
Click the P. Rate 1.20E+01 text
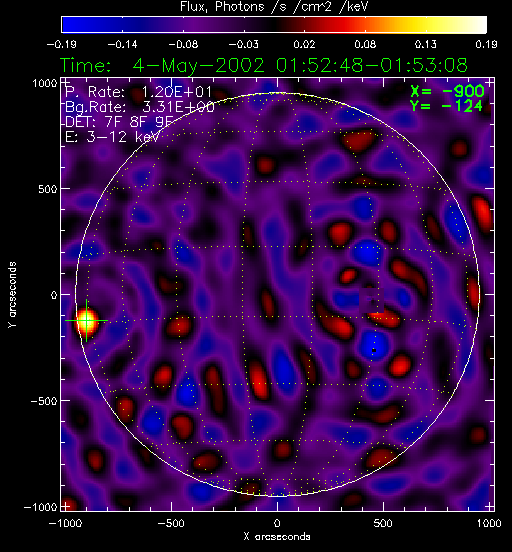[139, 92]
